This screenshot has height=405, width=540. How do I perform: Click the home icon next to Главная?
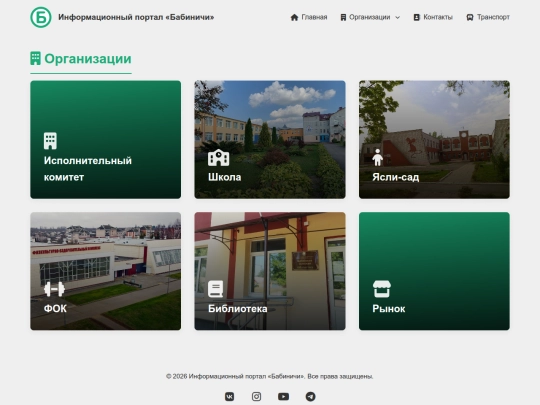[294, 17]
